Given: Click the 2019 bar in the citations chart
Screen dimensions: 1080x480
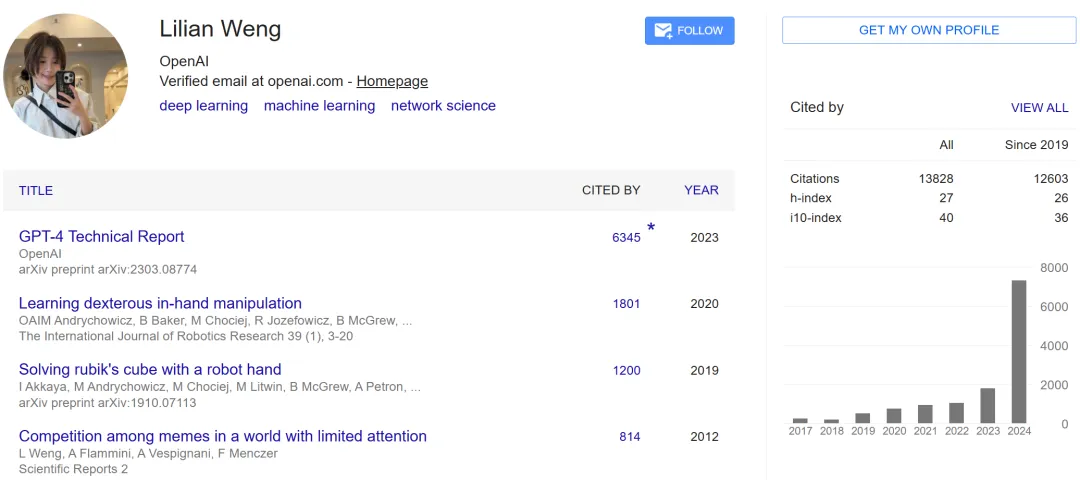Looking at the screenshot, I should click(x=863, y=418).
